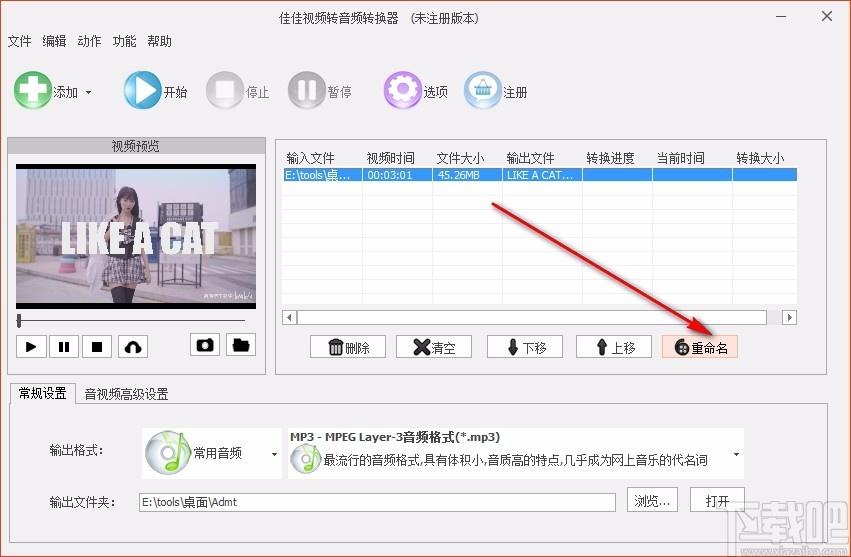The height and width of the screenshot is (557, 851).
Task: Click the LIKE A CAT video thumbnail
Action: coord(136,236)
